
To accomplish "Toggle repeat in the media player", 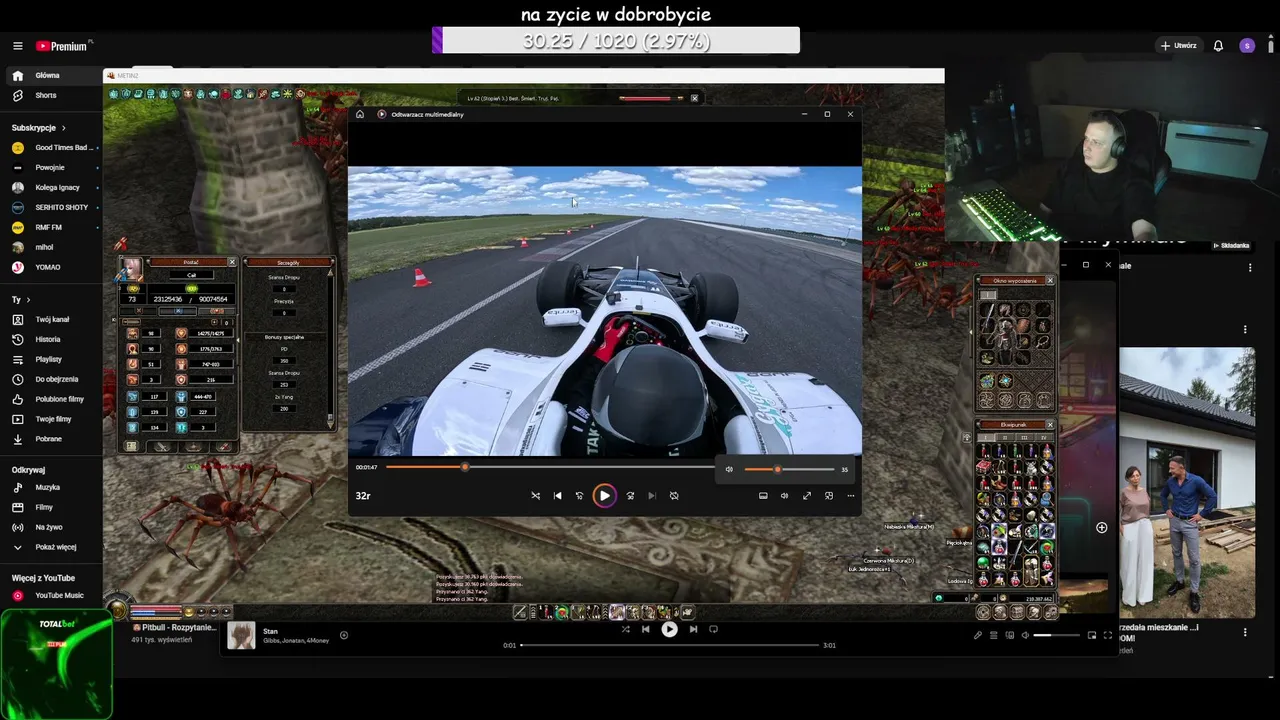I will pos(674,495).
